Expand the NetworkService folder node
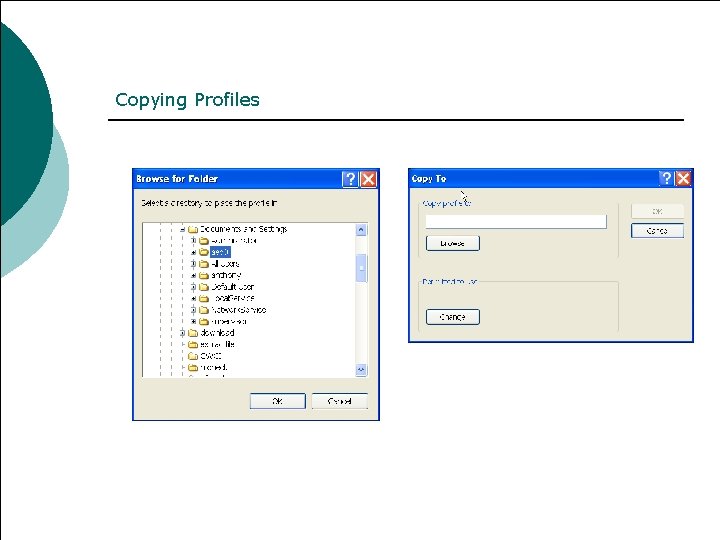The height and width of the screenshot is (540, 720). tap(193, 310)
